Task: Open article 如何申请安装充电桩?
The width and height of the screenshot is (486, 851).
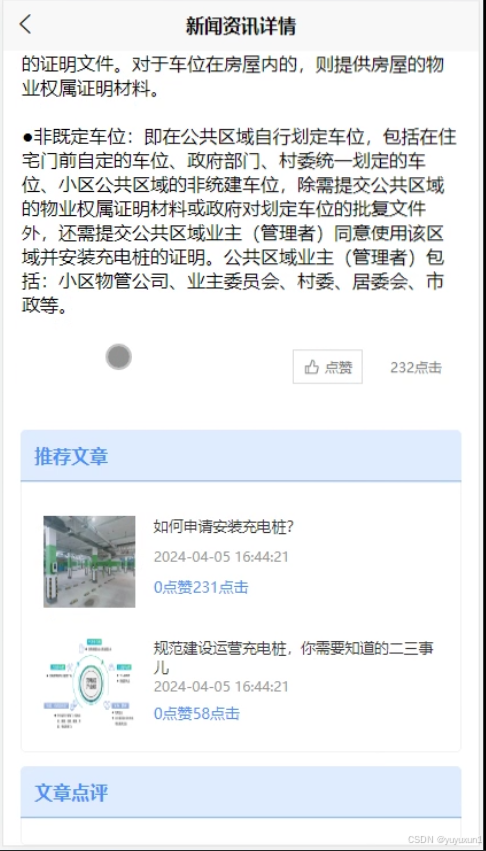Action: 224,526
